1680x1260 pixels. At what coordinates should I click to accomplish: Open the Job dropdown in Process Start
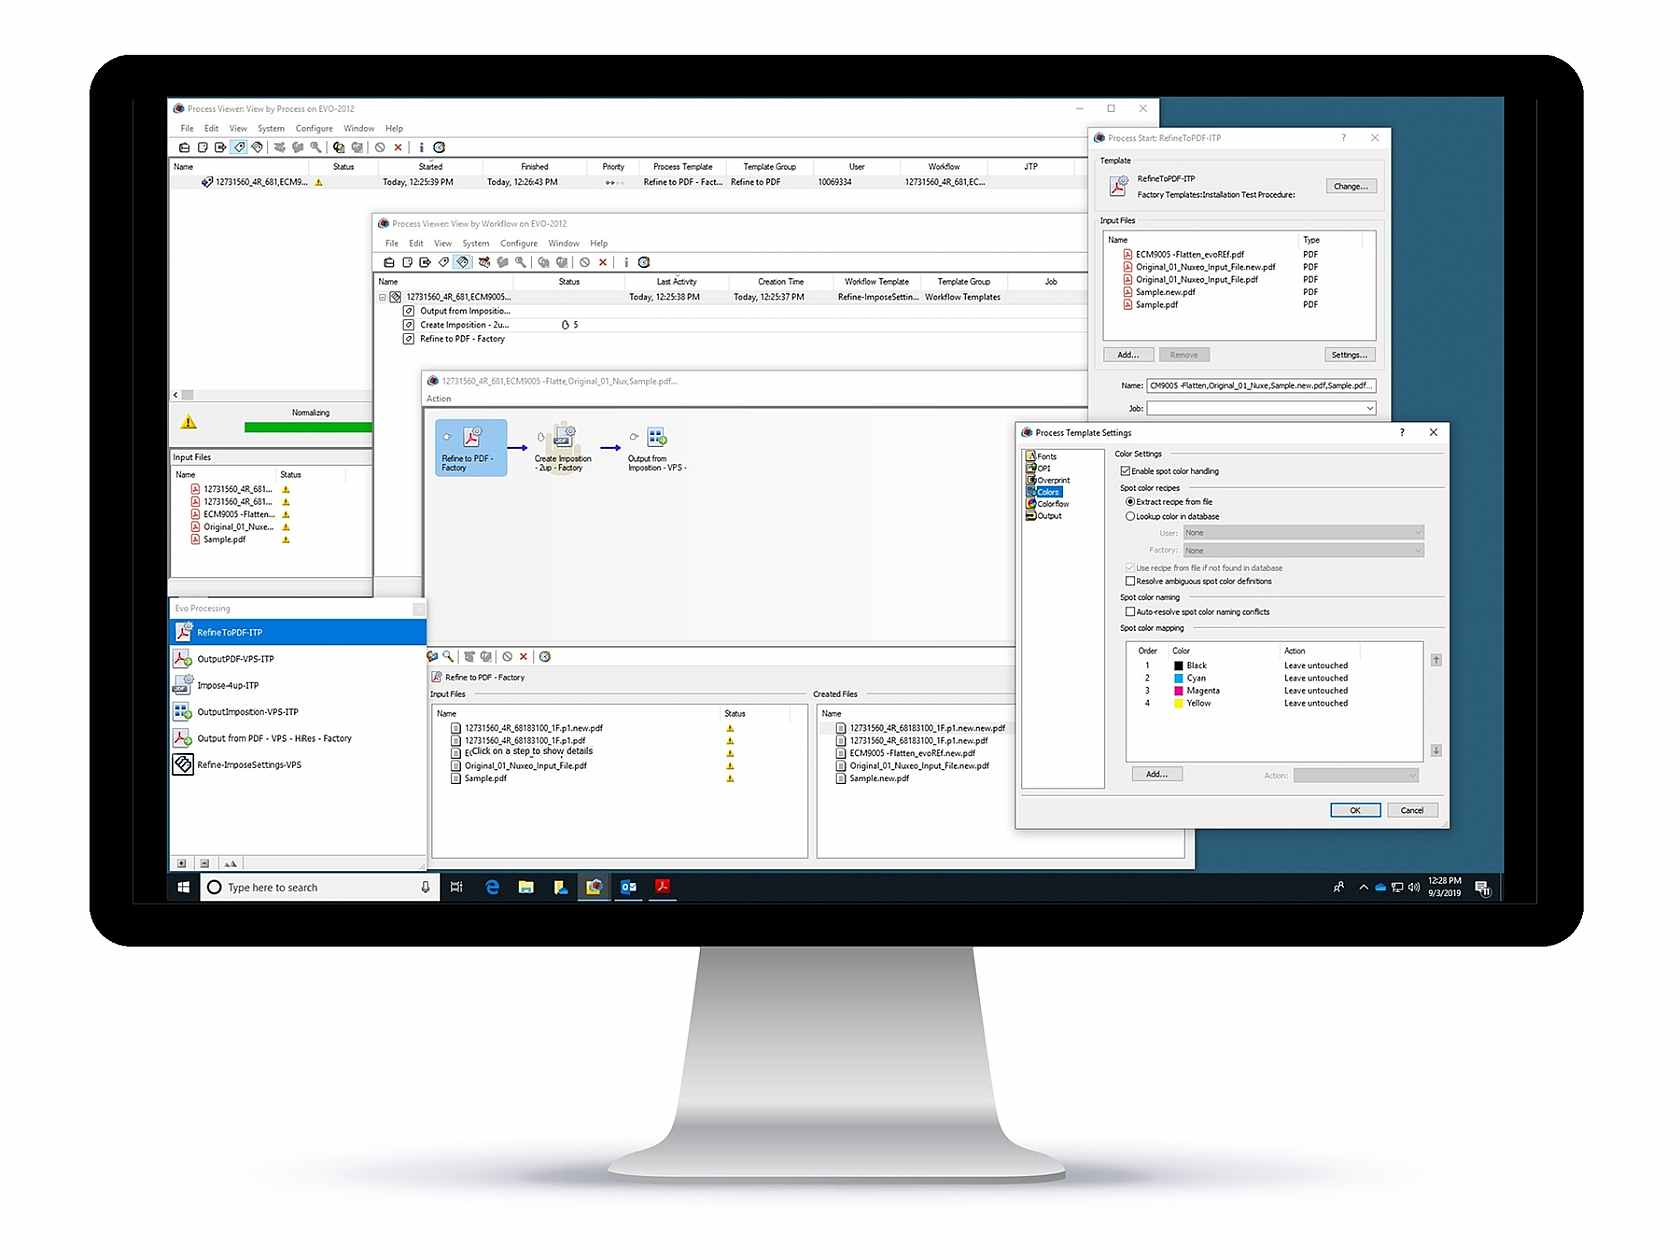(1368, 408)
